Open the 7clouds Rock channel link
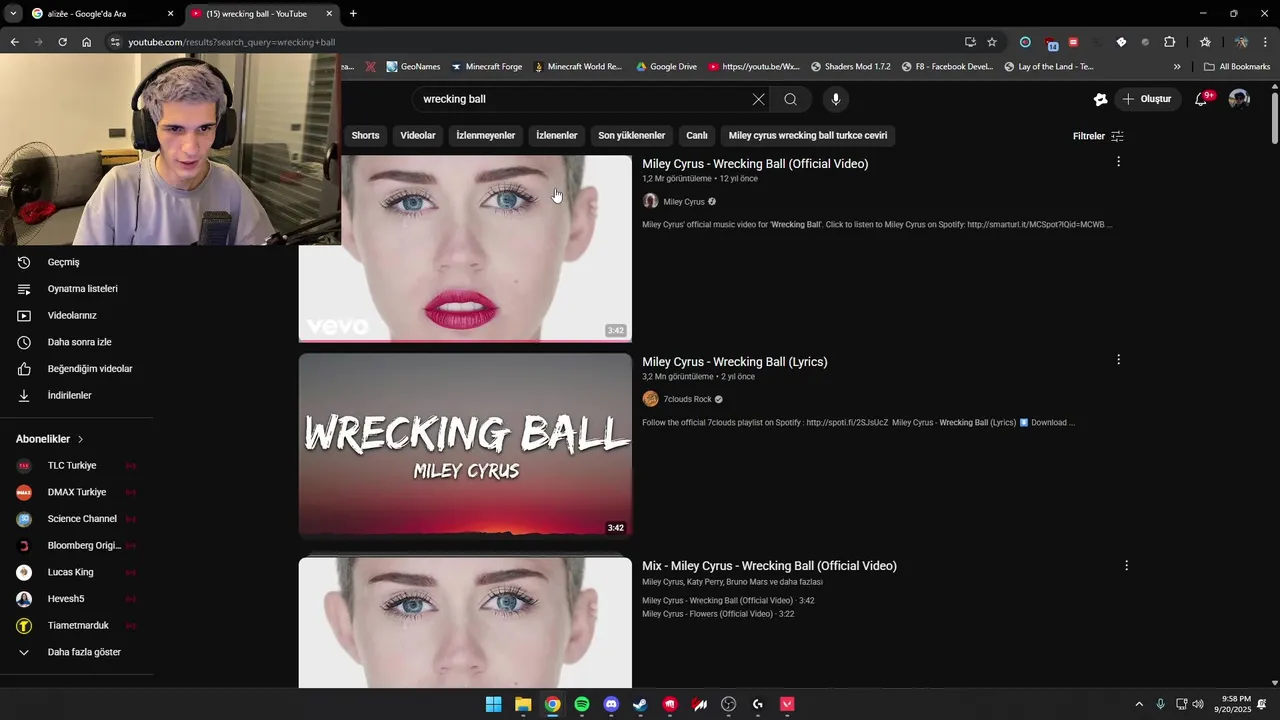This screenshot has height=720, width=1280. pos(688,399)
